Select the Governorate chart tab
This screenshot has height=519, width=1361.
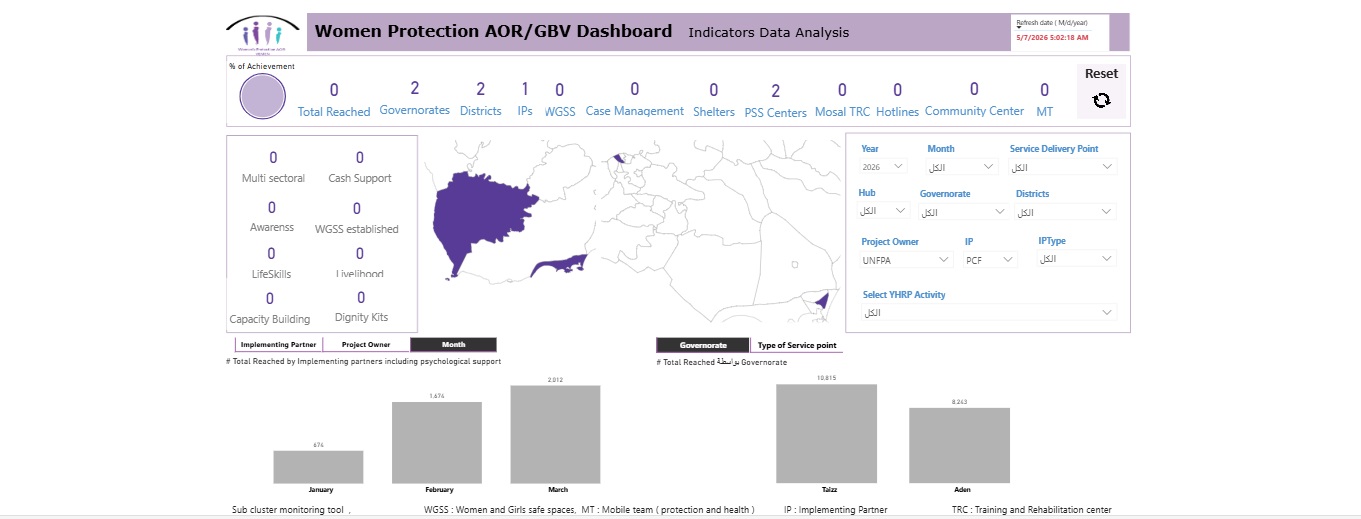(703, 345)
